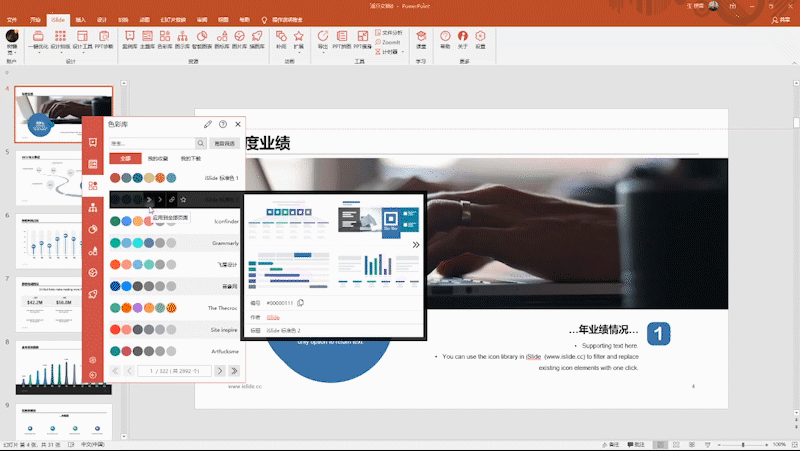
Task: Open the 文件 File menu tab
Action: (12, 19)
